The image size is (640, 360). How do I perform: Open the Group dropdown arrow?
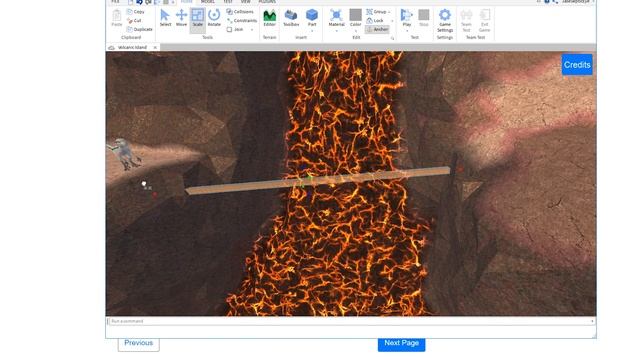[x=389, y=12]
